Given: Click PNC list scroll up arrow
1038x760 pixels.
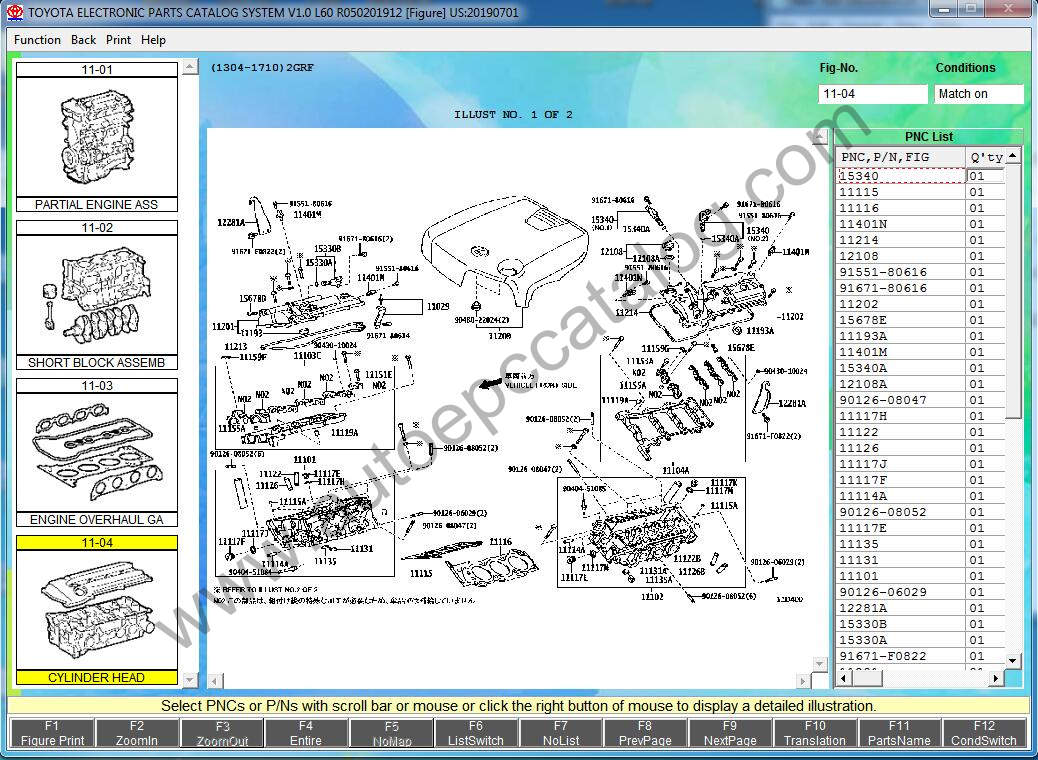Looking at the screenshot, I should (x=1013, y=156).
